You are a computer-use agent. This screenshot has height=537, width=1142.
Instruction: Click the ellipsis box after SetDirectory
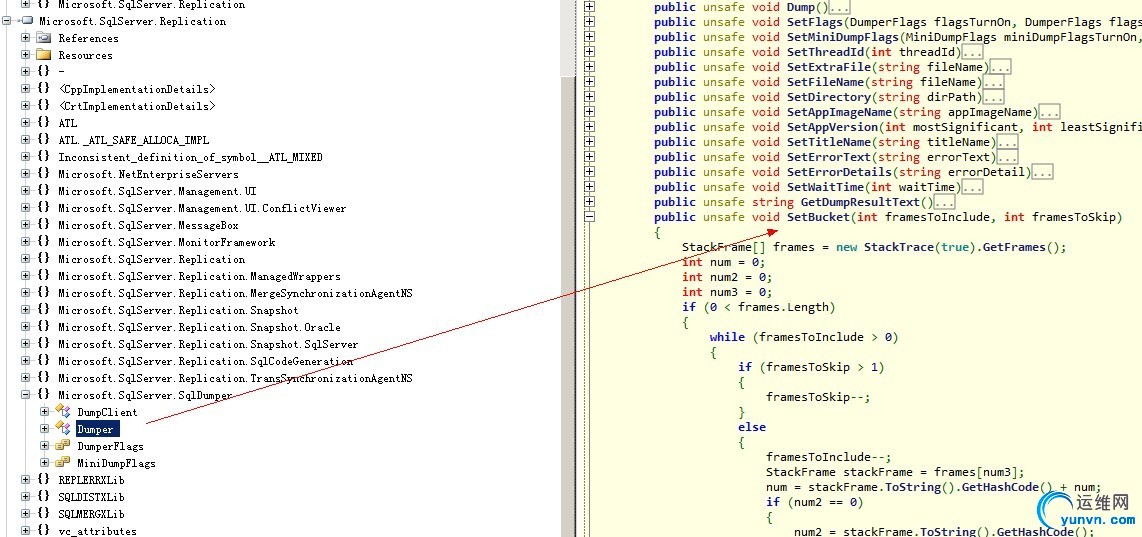click(x=993, y=98)
